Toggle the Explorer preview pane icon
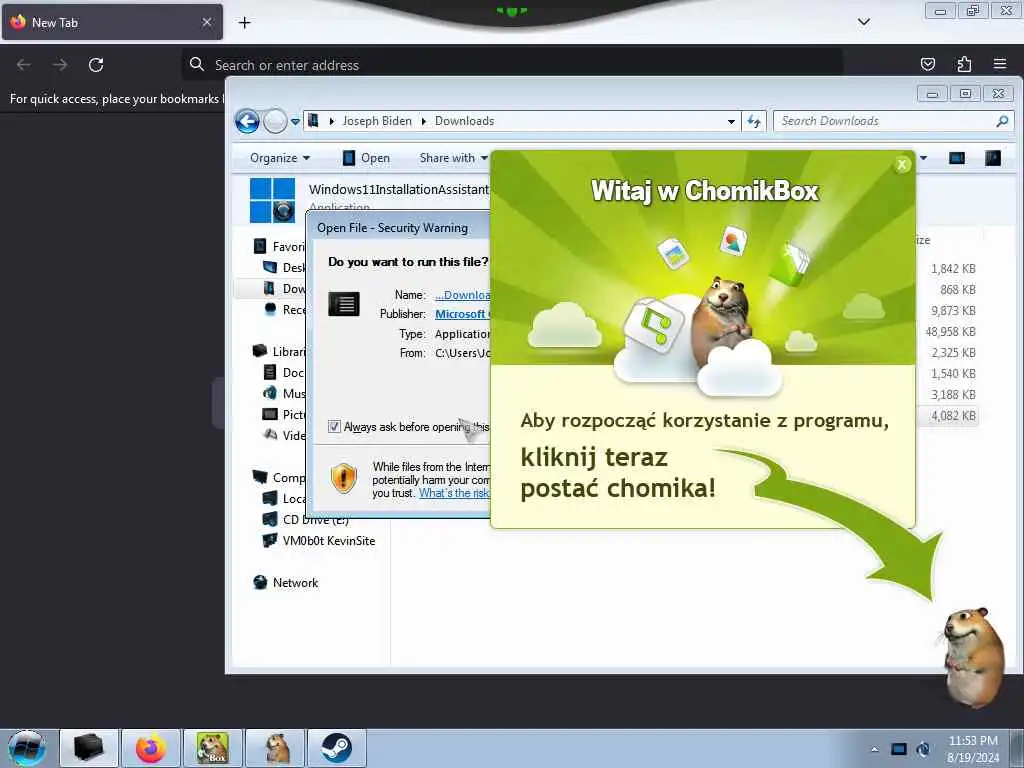The image size is (1024, 768). [957, 158]
